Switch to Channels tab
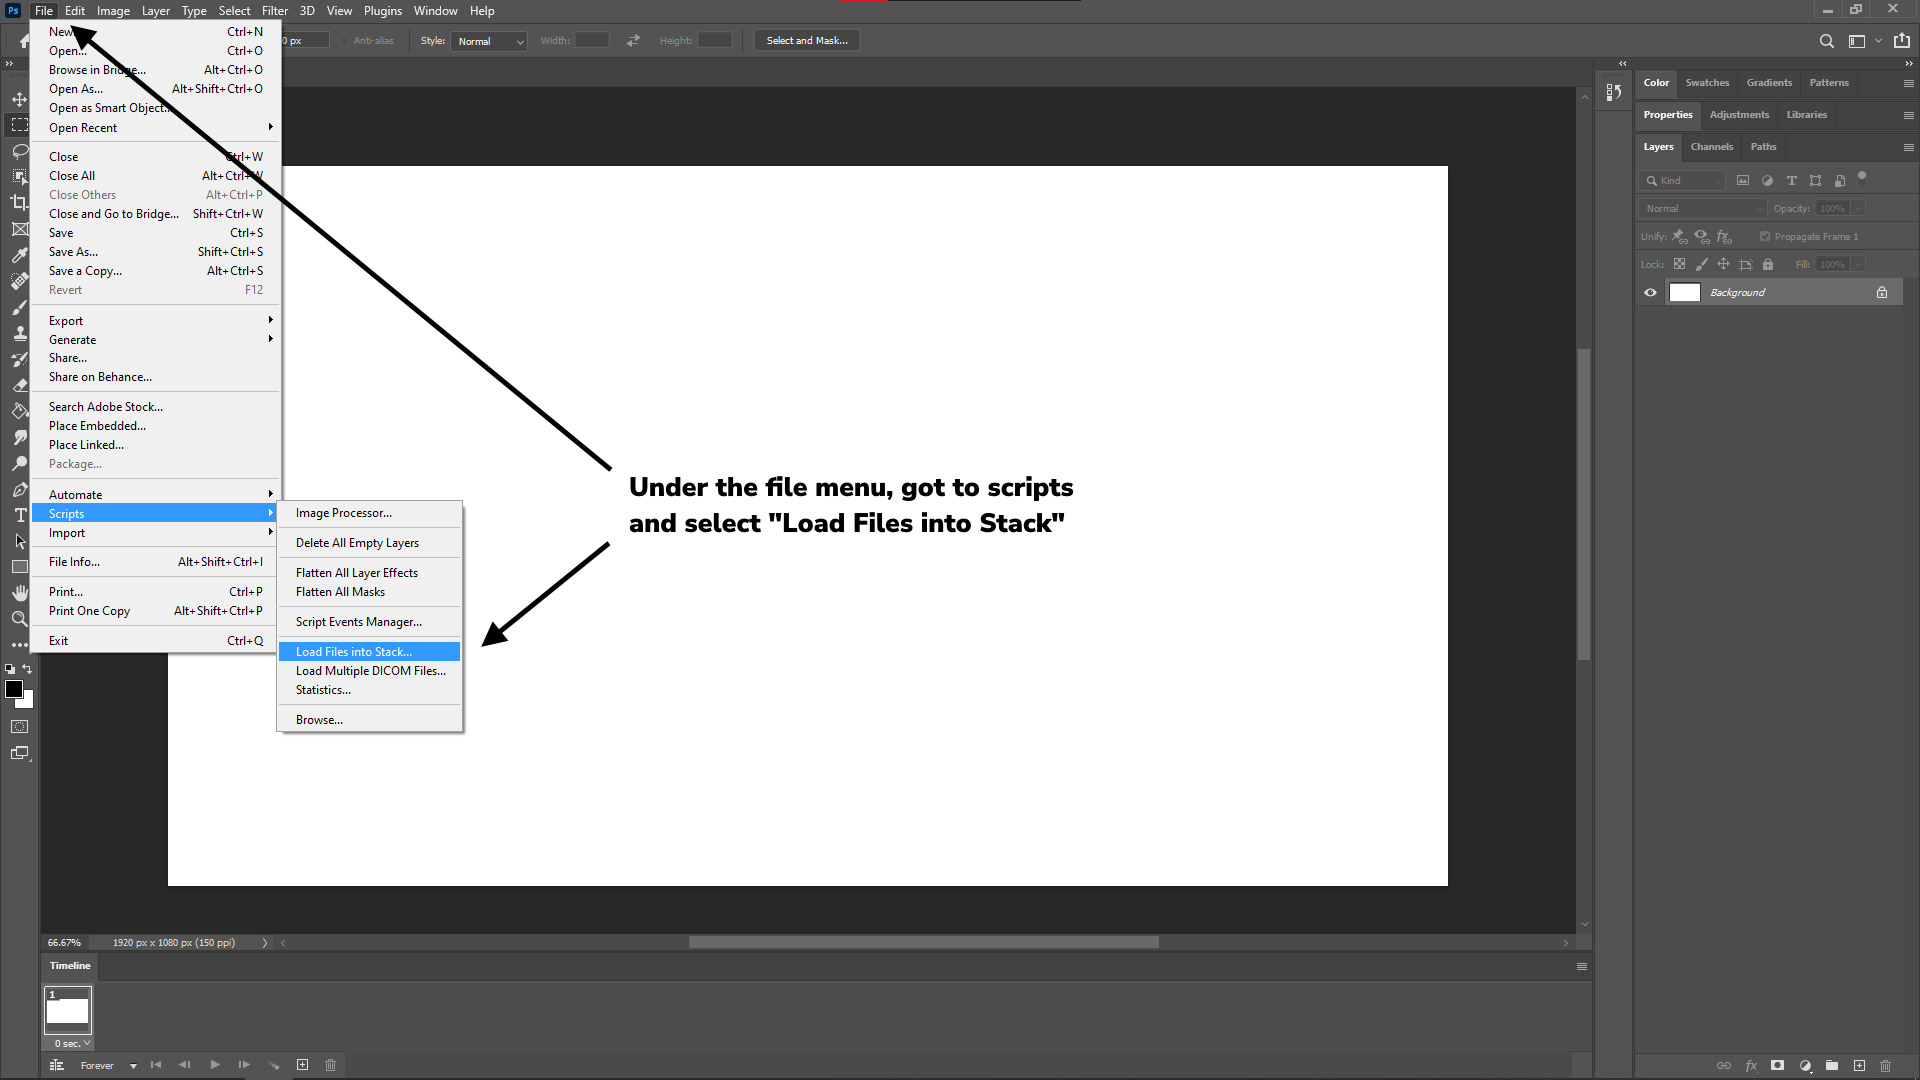The image size is (1920, 1080). [1713, 146]
